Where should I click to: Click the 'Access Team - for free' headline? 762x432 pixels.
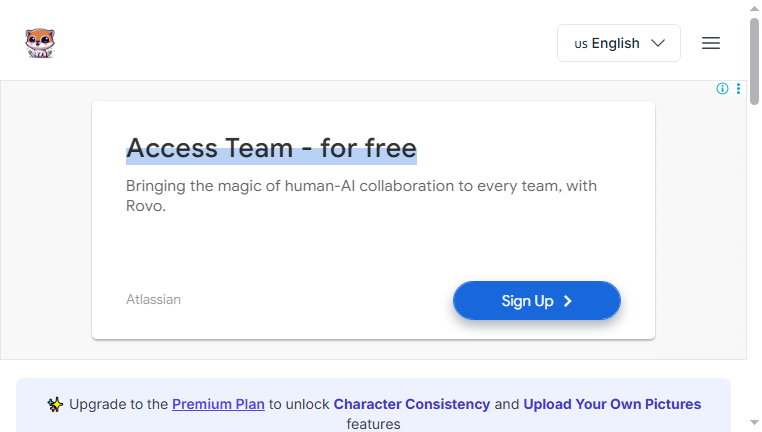[x=271, y=148]
